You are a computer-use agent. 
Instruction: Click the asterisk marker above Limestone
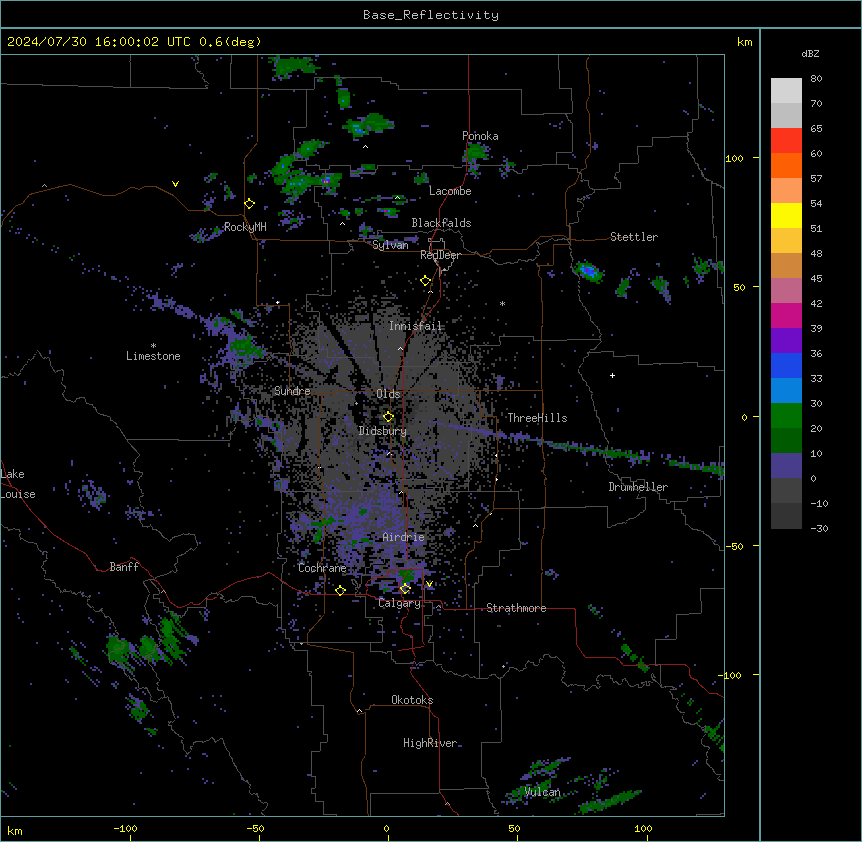click(153, 346)
